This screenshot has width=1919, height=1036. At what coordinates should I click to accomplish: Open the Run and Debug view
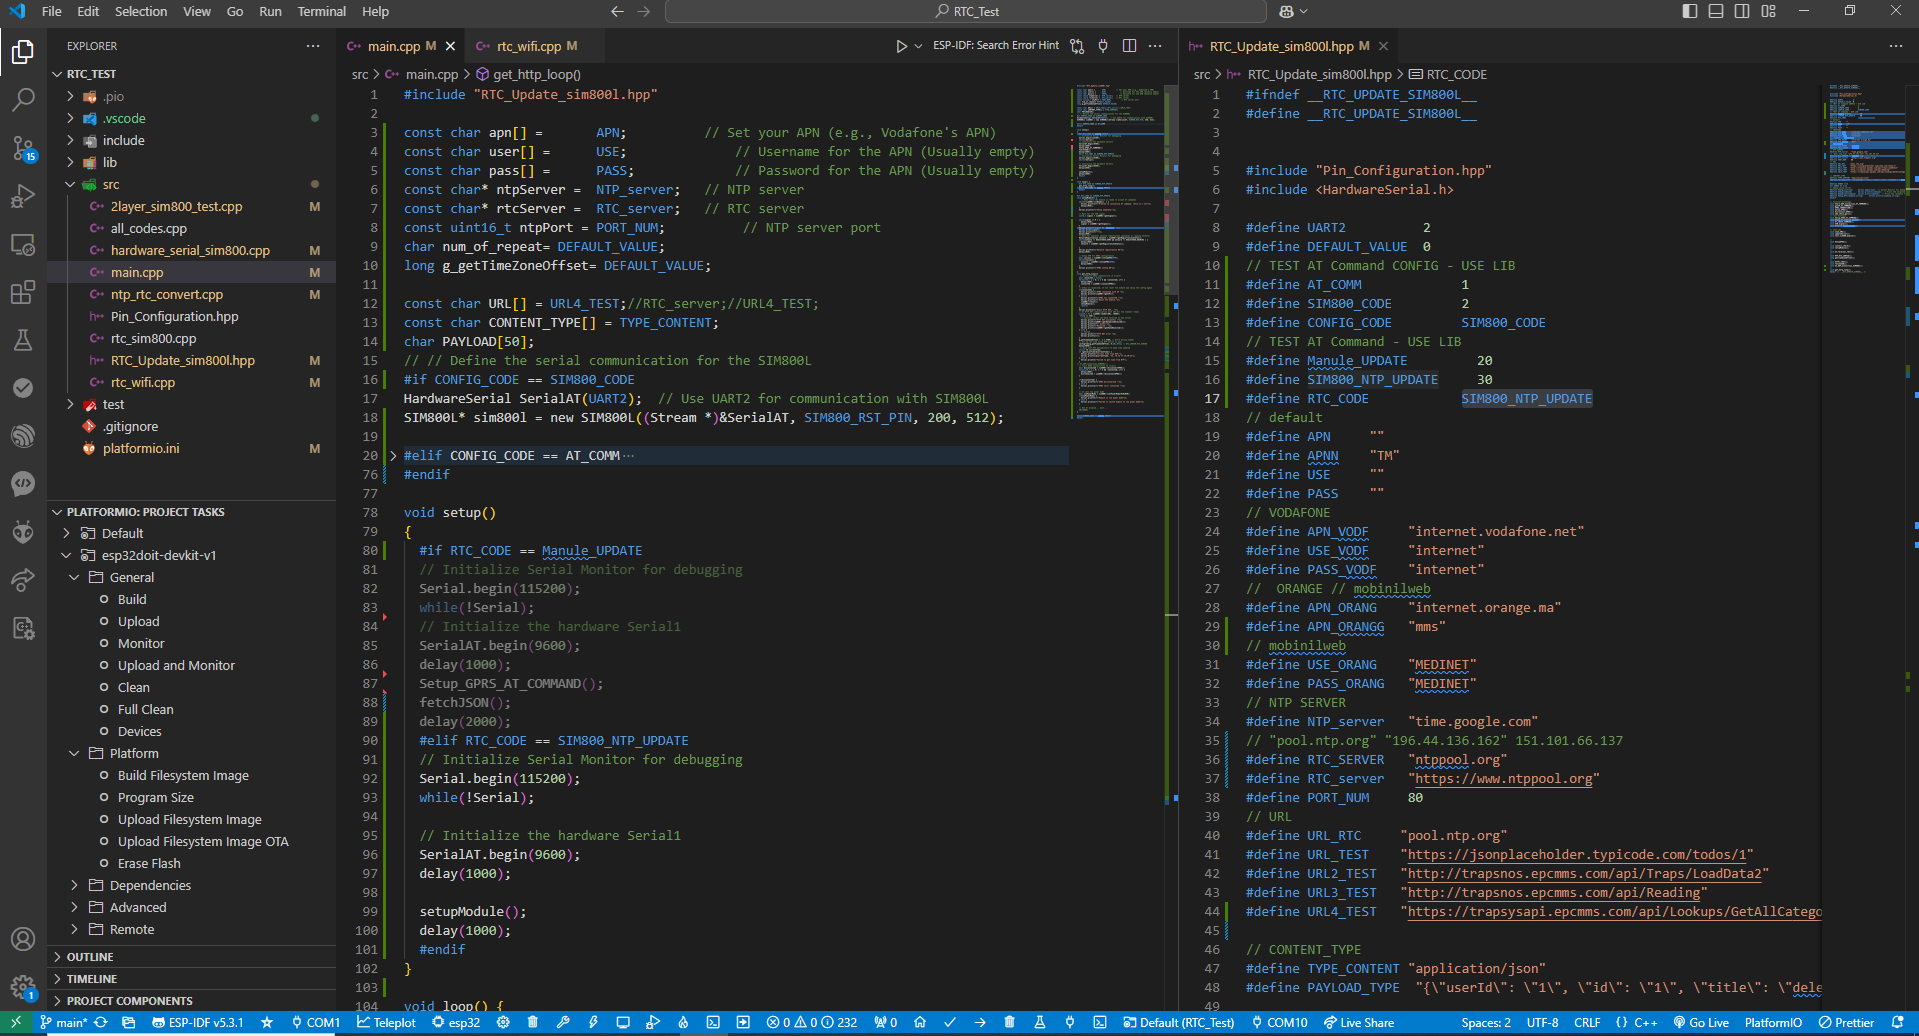23,196
